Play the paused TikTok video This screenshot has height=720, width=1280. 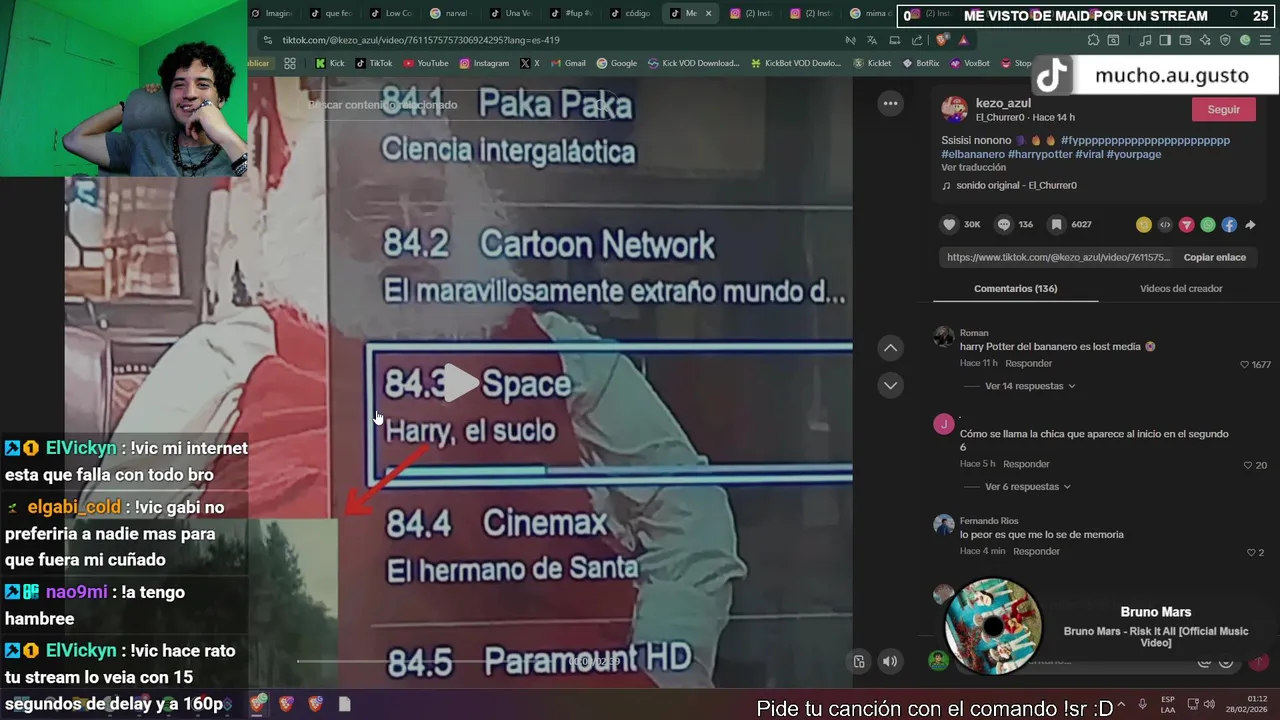[x=461, y=383]
